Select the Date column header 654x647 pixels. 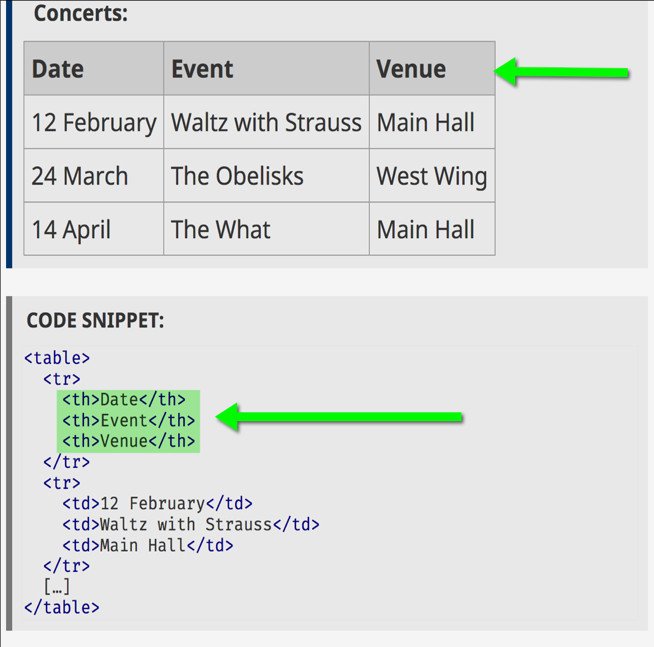point(94,68)
